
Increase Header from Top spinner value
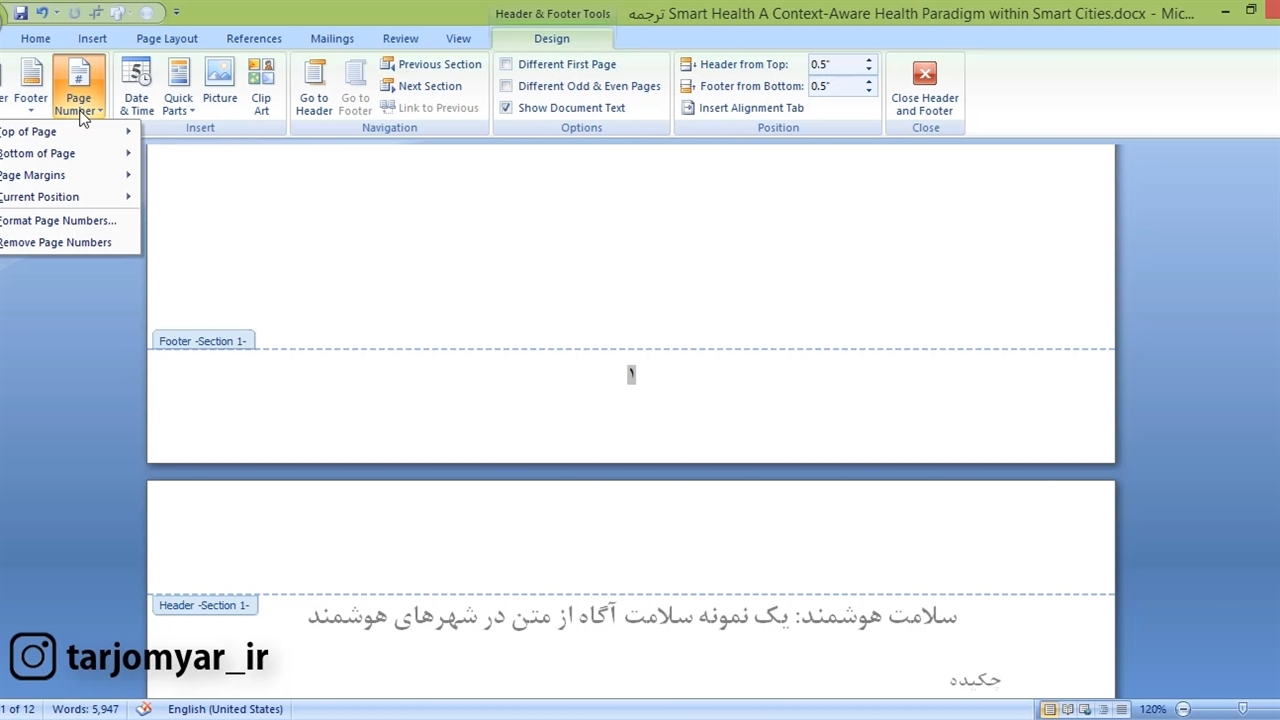point(868,60)
